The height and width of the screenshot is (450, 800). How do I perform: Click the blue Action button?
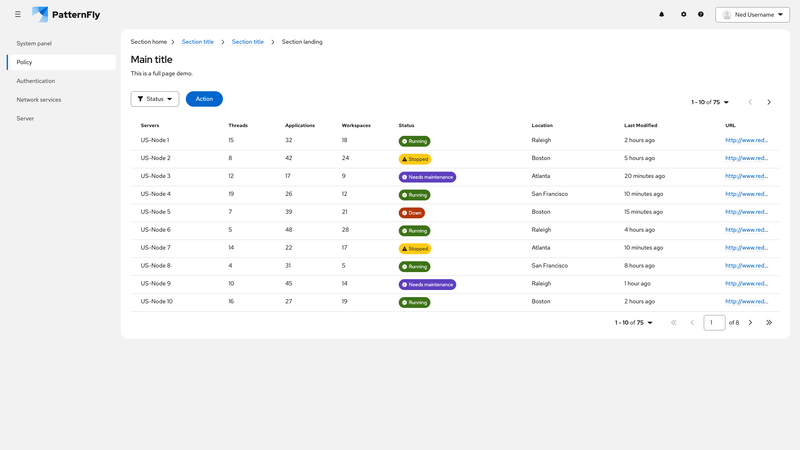click(204, 99)
